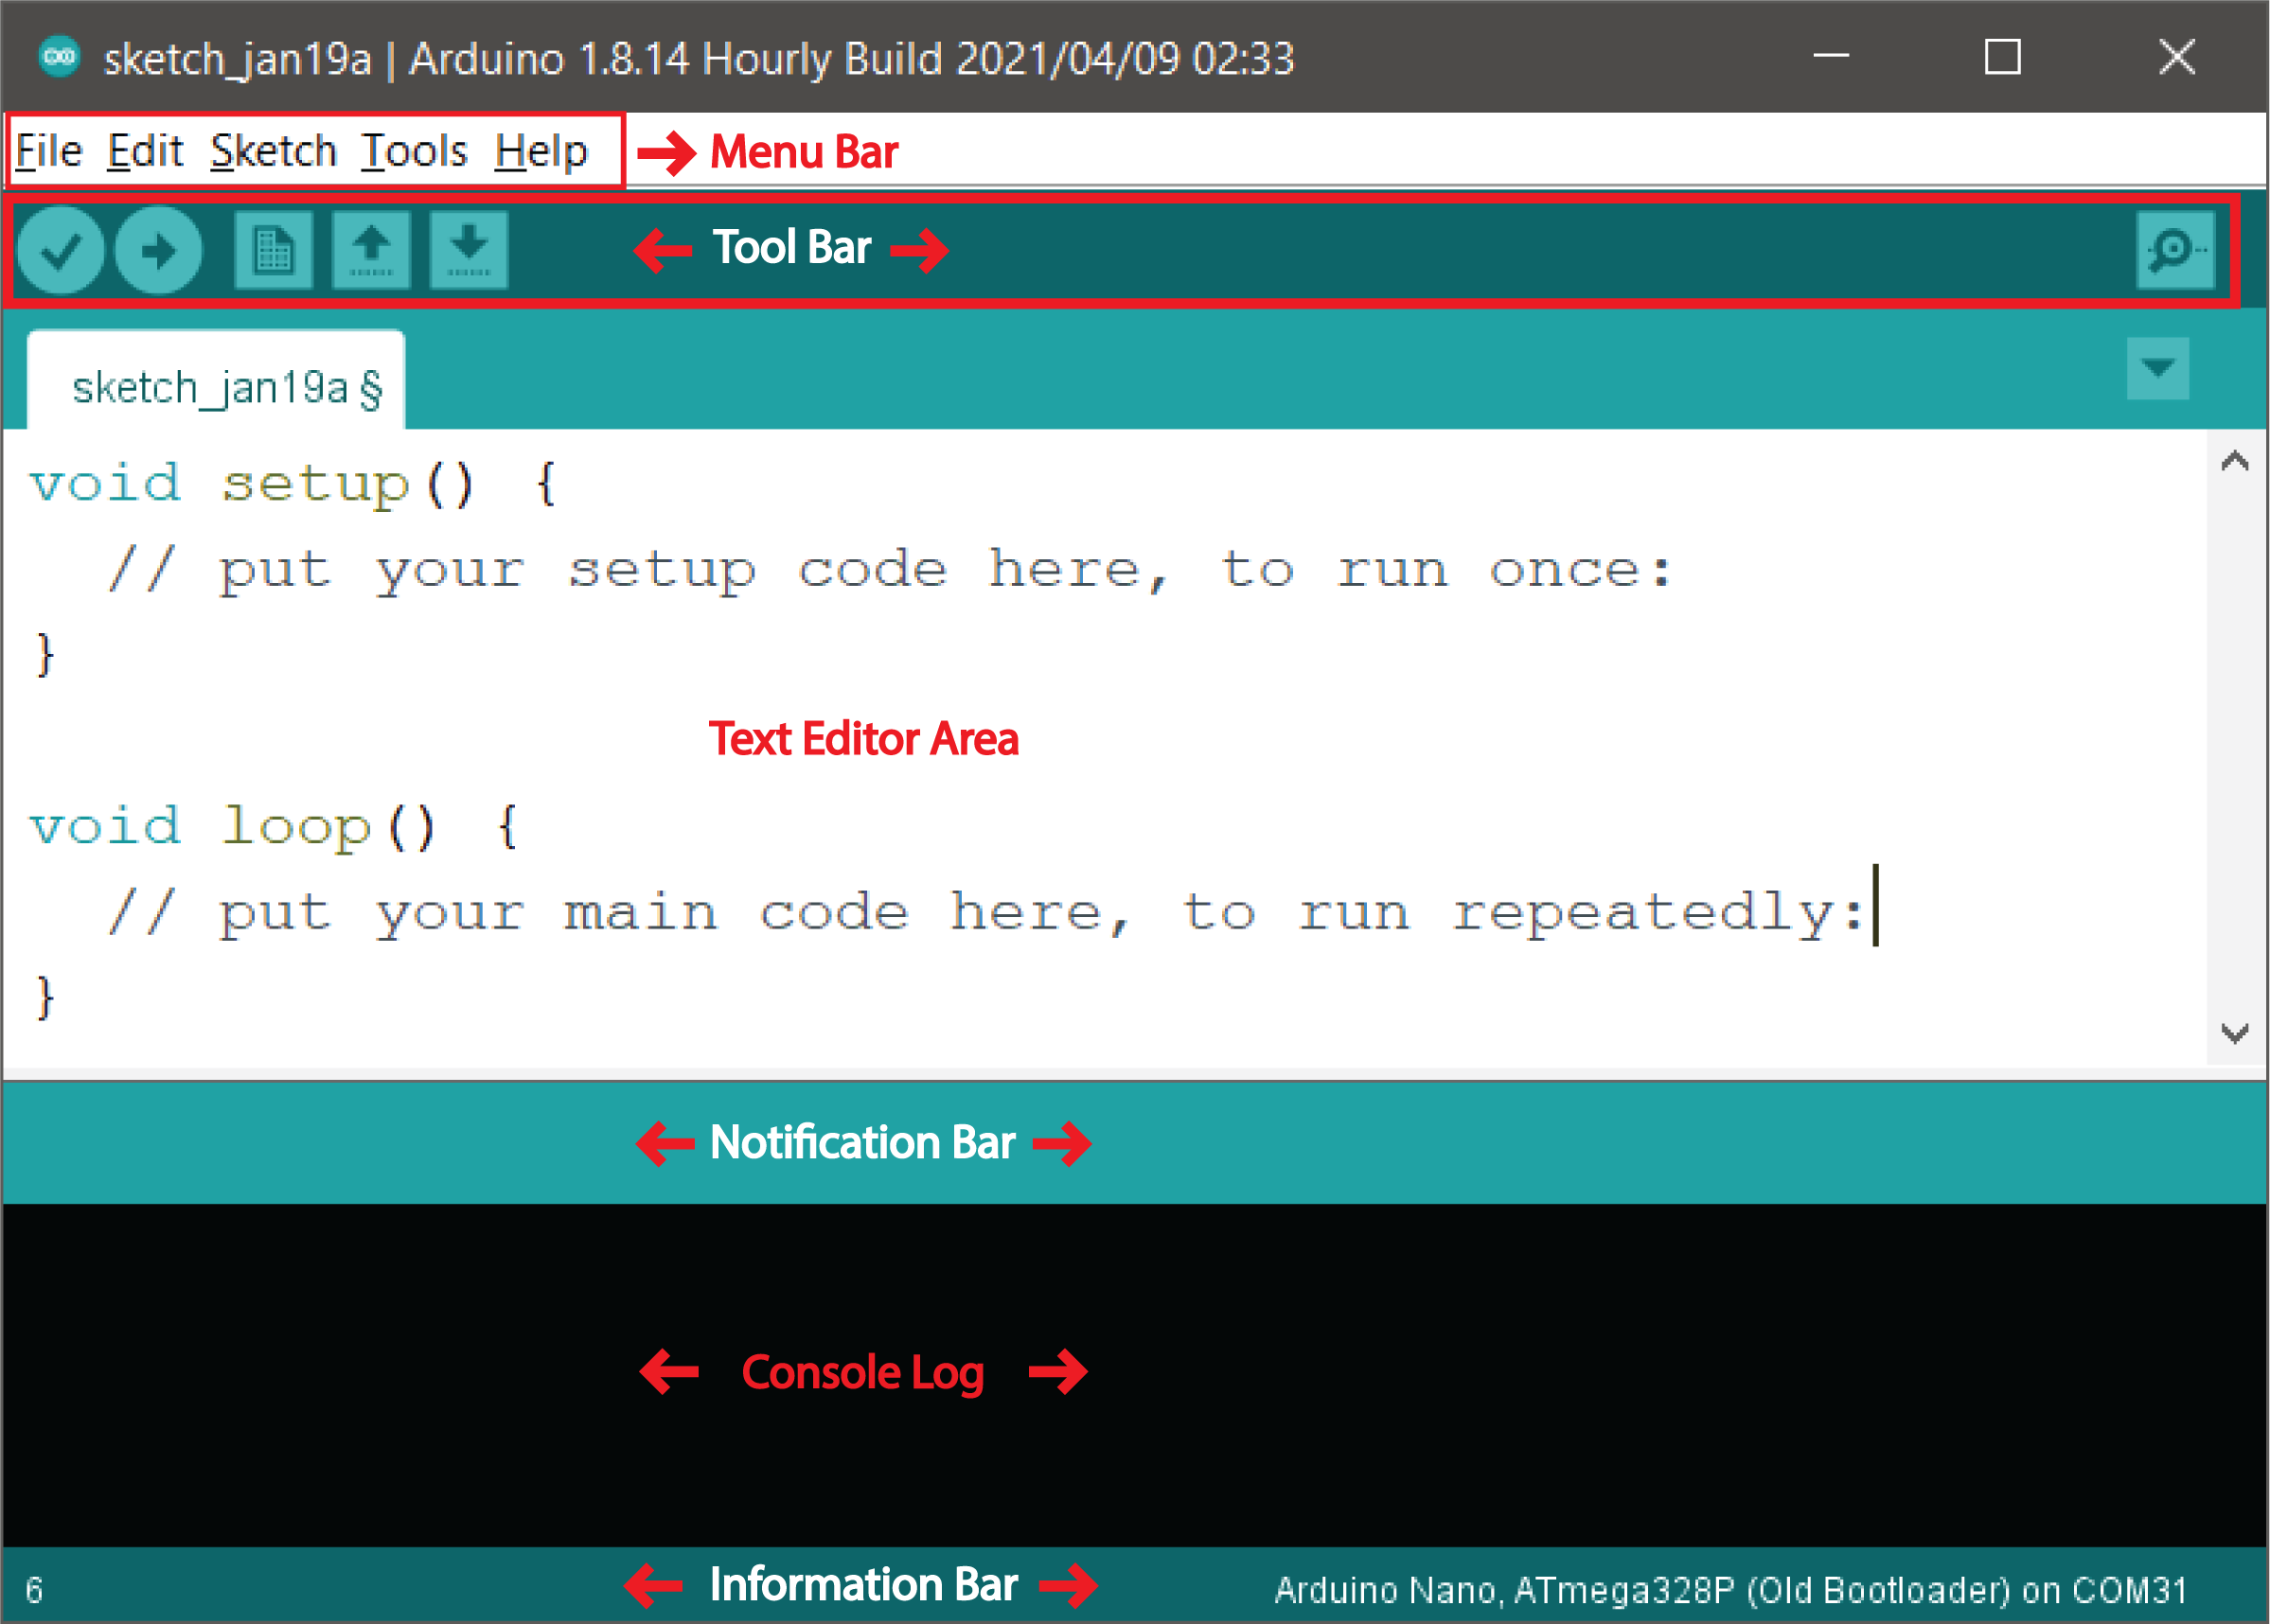This screenshot has width=2270, height=1624.
Task: Expand the tab options dropdown arrow
Action: click(x=2158, y=369)
